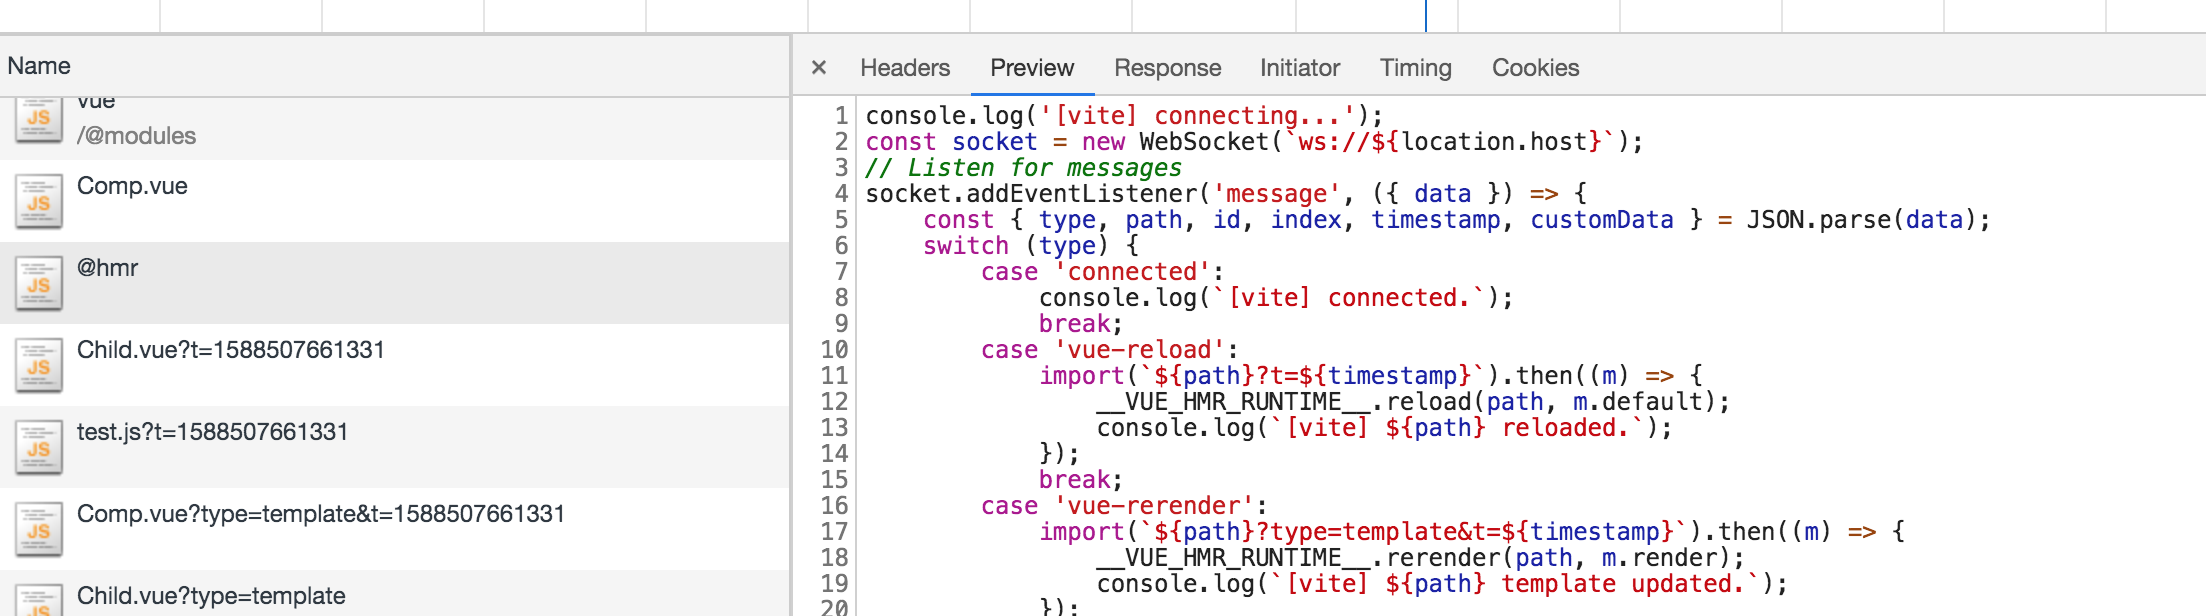Click the case 'connected' code line
Image resolution: width=2206 pixels, height=616 pixels.
click(1102, 272)
